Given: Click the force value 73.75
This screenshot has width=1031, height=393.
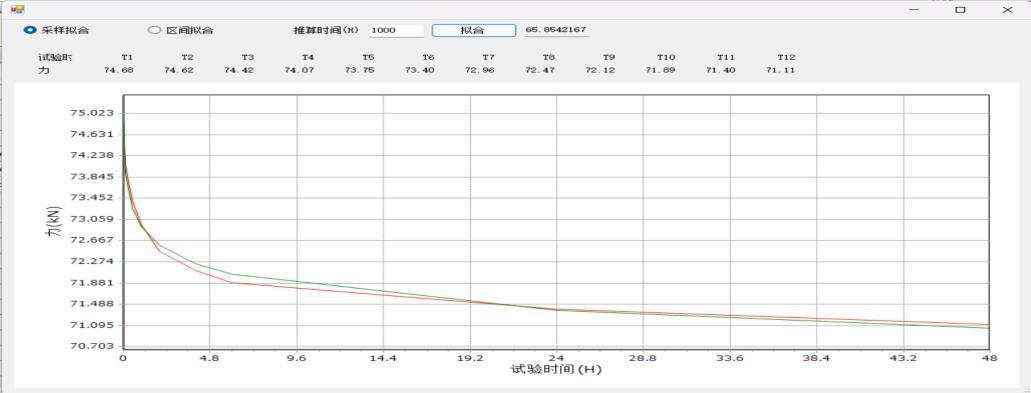Looking at the screenshot, I should click(x=360, y=70).
